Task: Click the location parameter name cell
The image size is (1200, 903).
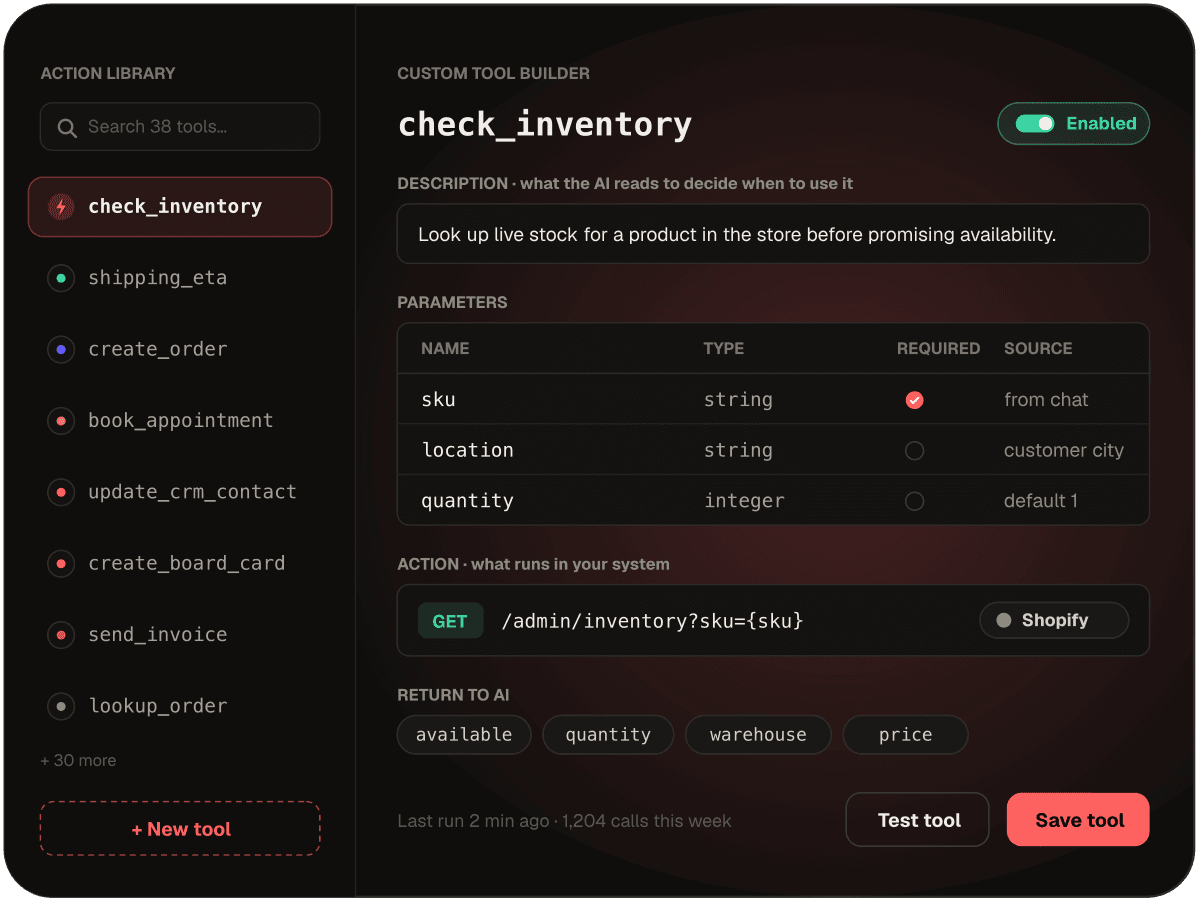Action: coord(468,451)
